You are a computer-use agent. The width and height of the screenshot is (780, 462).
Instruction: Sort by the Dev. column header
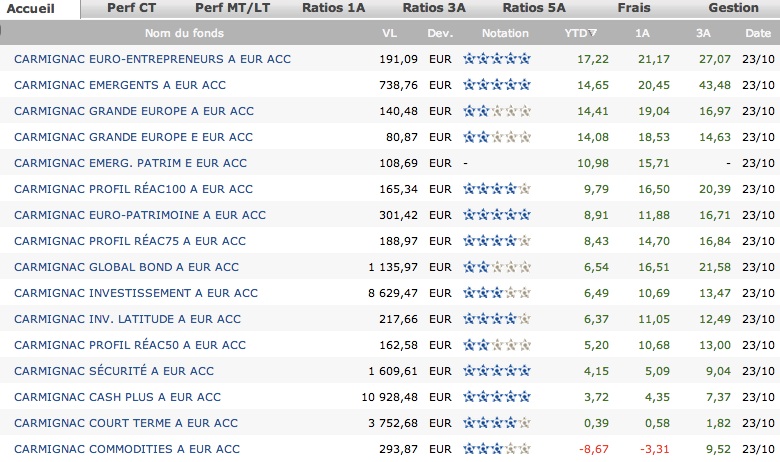point(440,33)
